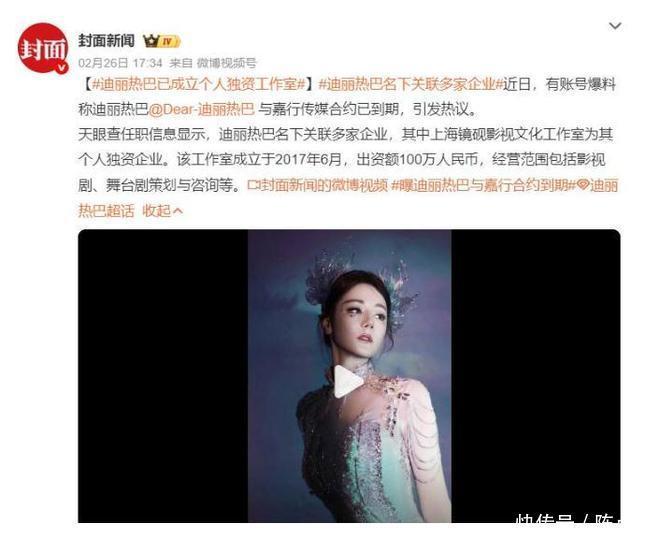Click the post timestamp 02月26日 17:34
Image resolution: width=660 pixels, height=538 pixels.
pos(120,63)
